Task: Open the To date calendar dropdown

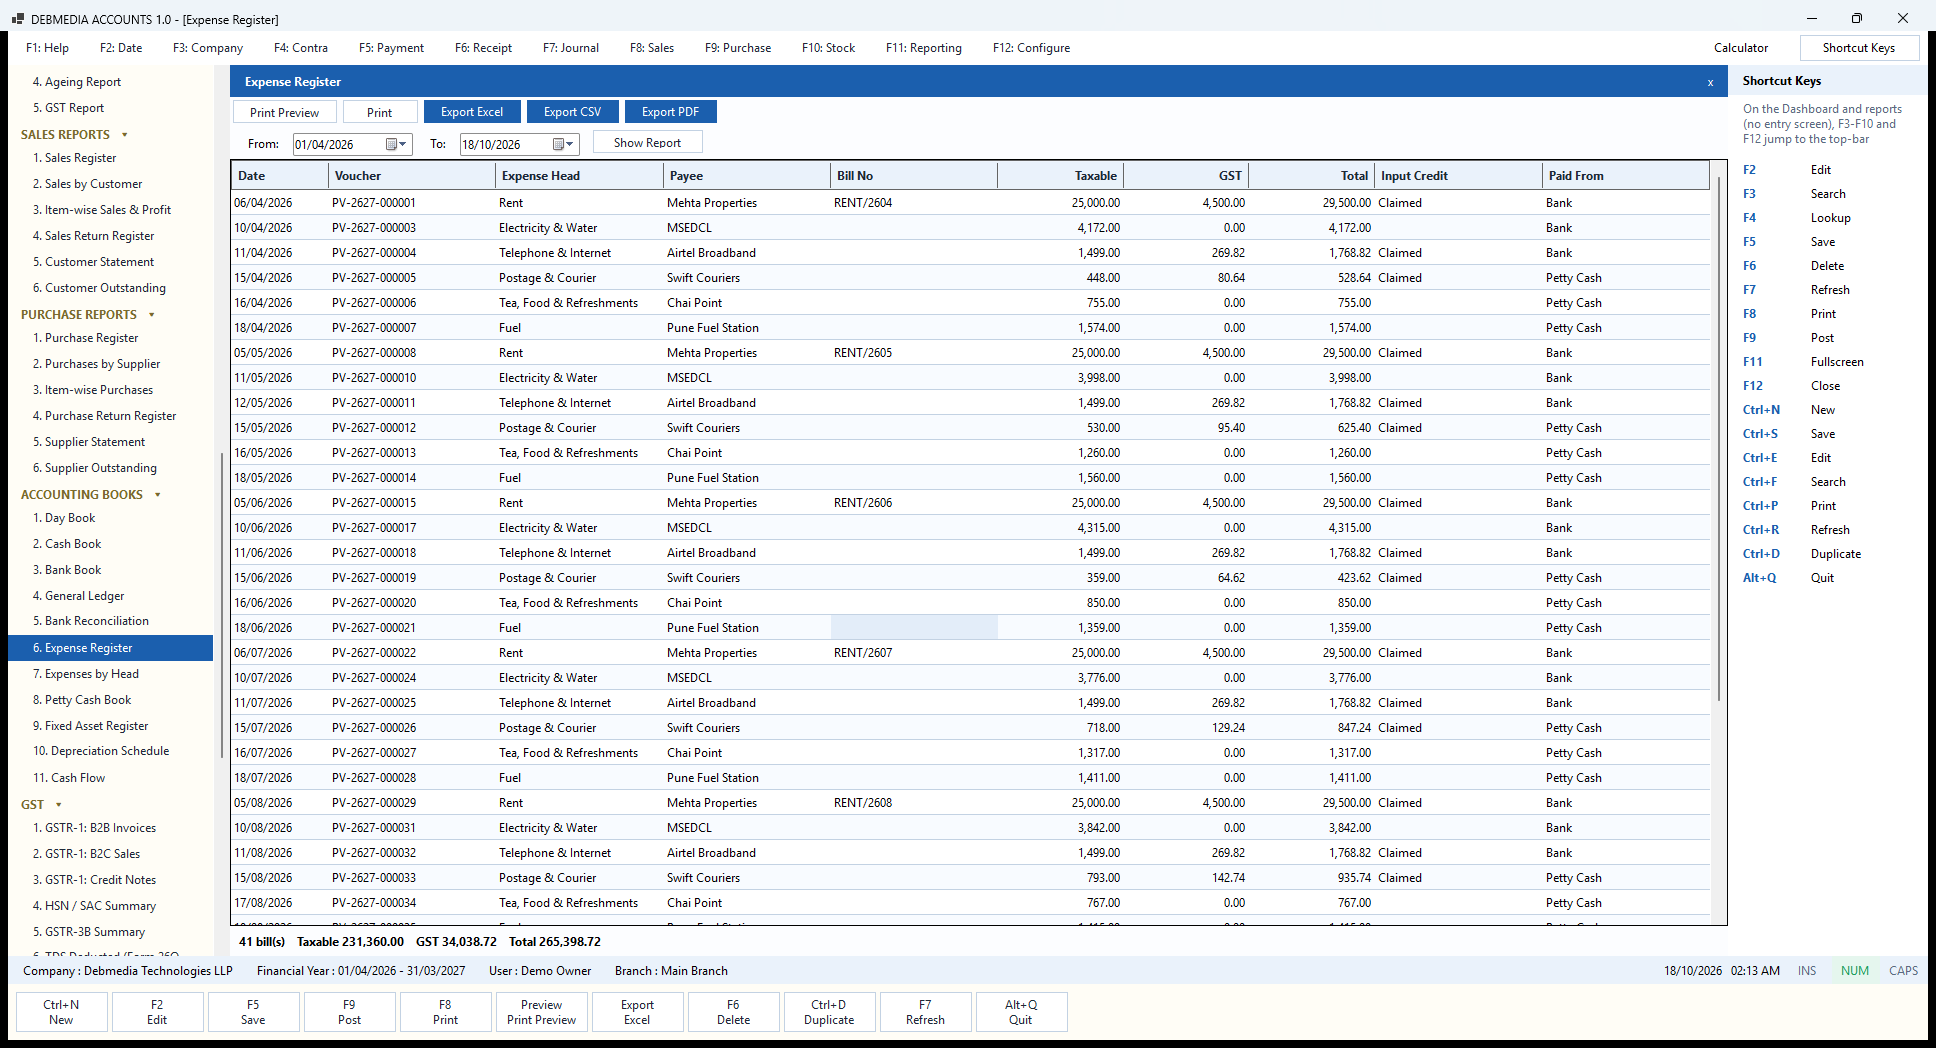Action: (x=564, y=144)
